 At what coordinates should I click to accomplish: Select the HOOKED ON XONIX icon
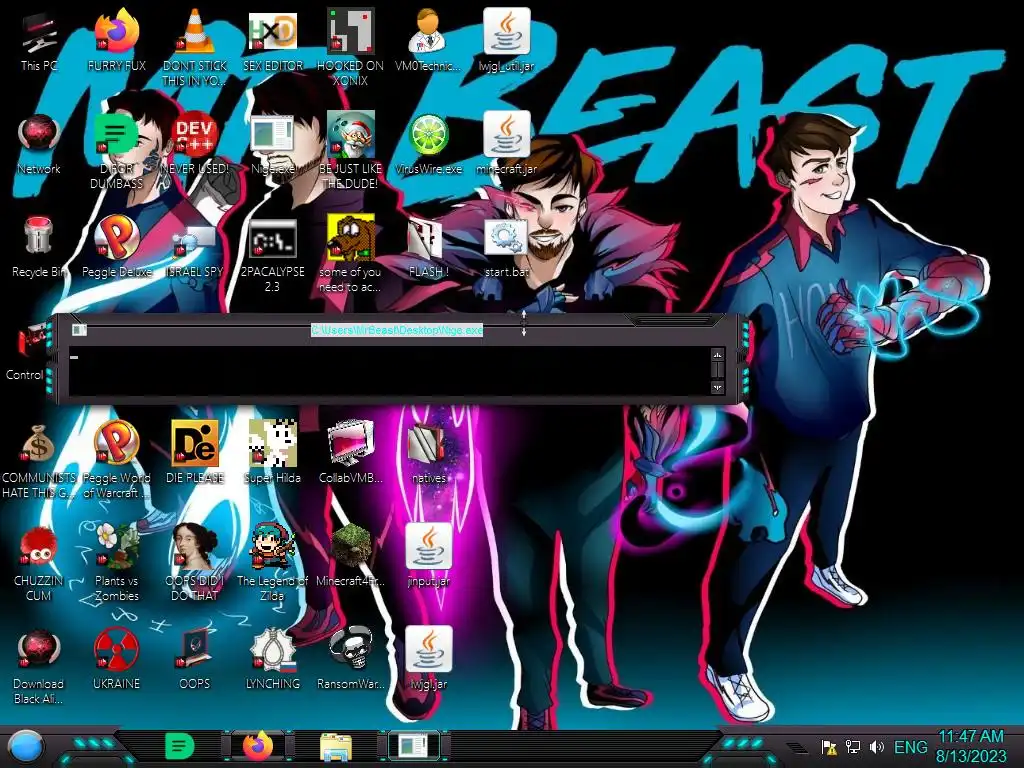point(351,47)
